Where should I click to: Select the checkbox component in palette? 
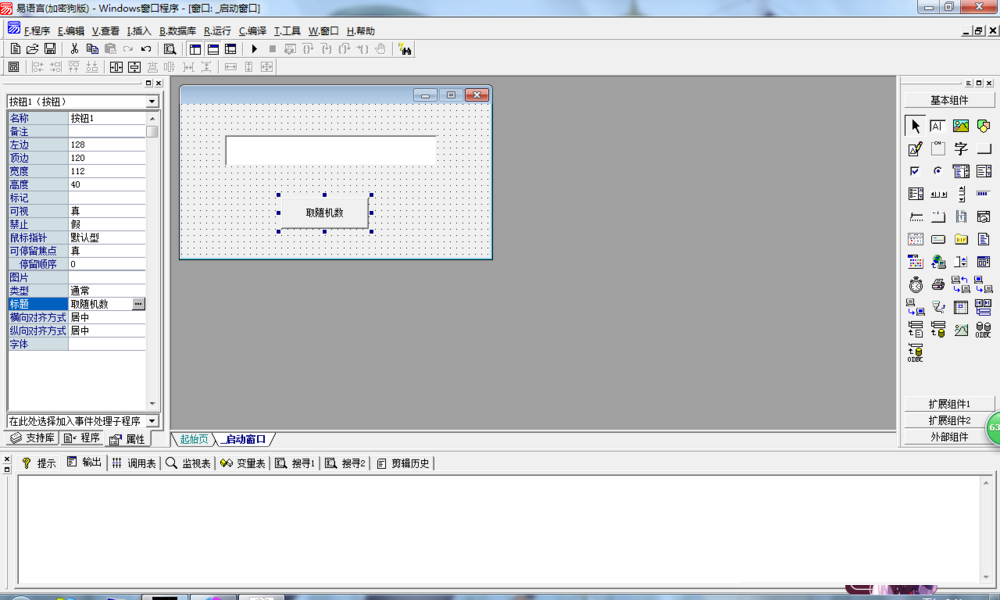point(915,172)
